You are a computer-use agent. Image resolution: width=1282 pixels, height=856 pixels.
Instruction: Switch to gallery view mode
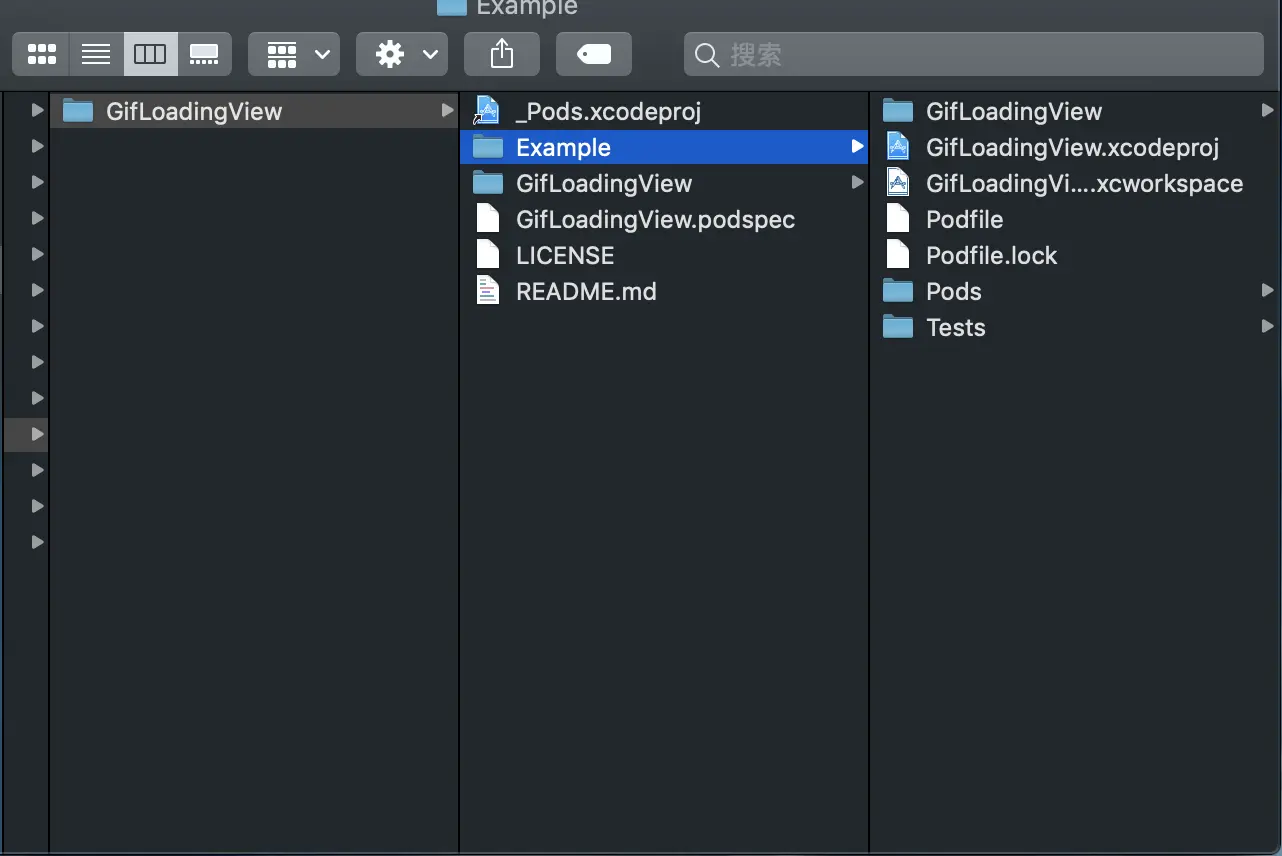coord(204,54)
